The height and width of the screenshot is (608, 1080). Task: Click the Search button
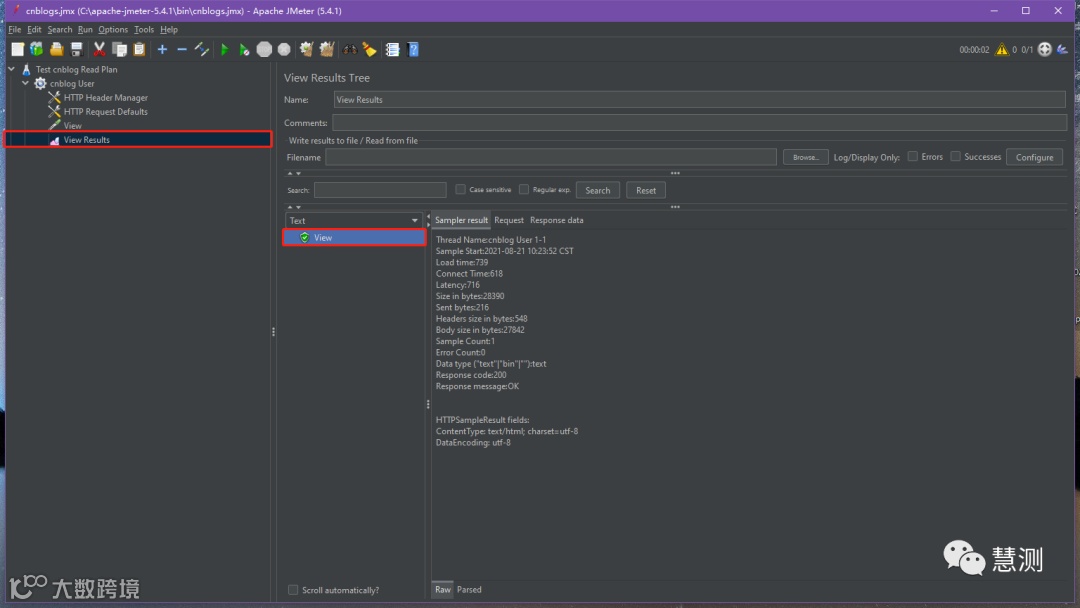(597, 190)
